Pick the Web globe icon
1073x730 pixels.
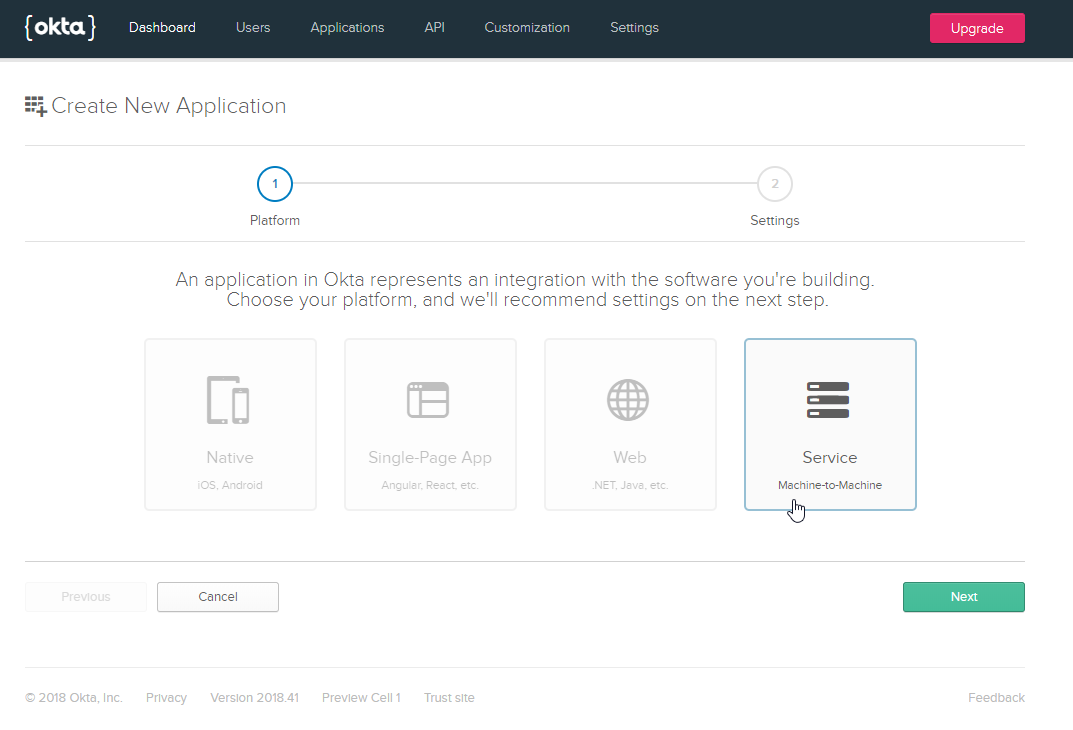(x=629, y=400)
